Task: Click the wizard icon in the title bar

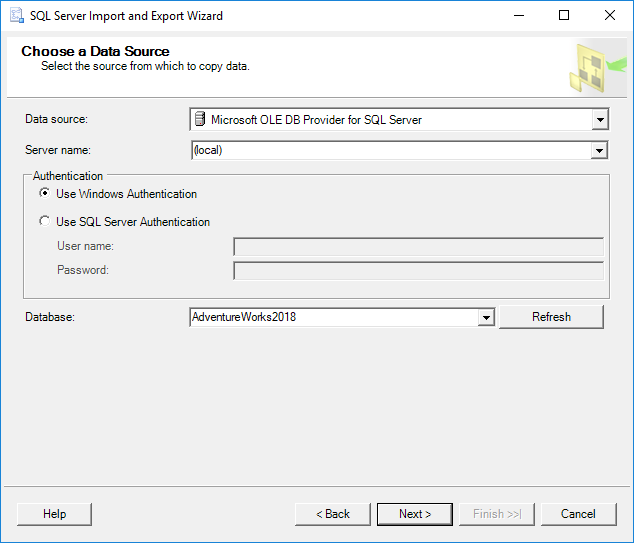Action: 16,15
